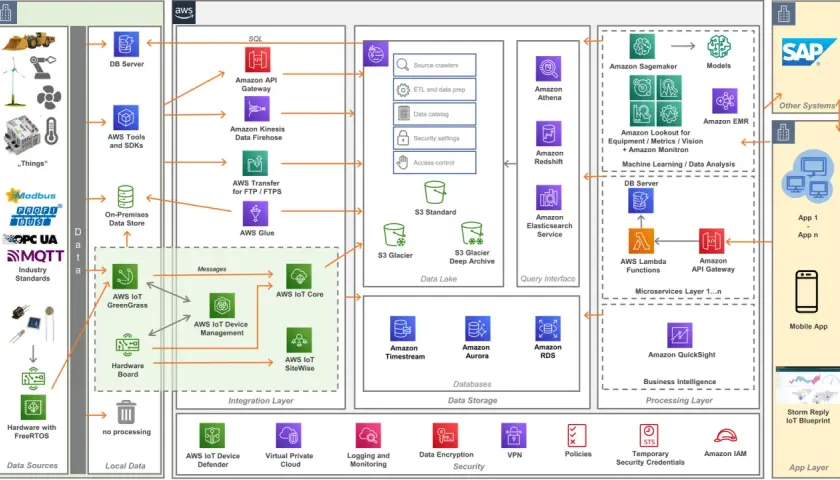
Task: Click the On-Premises Data Store icon
Action: click(126, 197)
